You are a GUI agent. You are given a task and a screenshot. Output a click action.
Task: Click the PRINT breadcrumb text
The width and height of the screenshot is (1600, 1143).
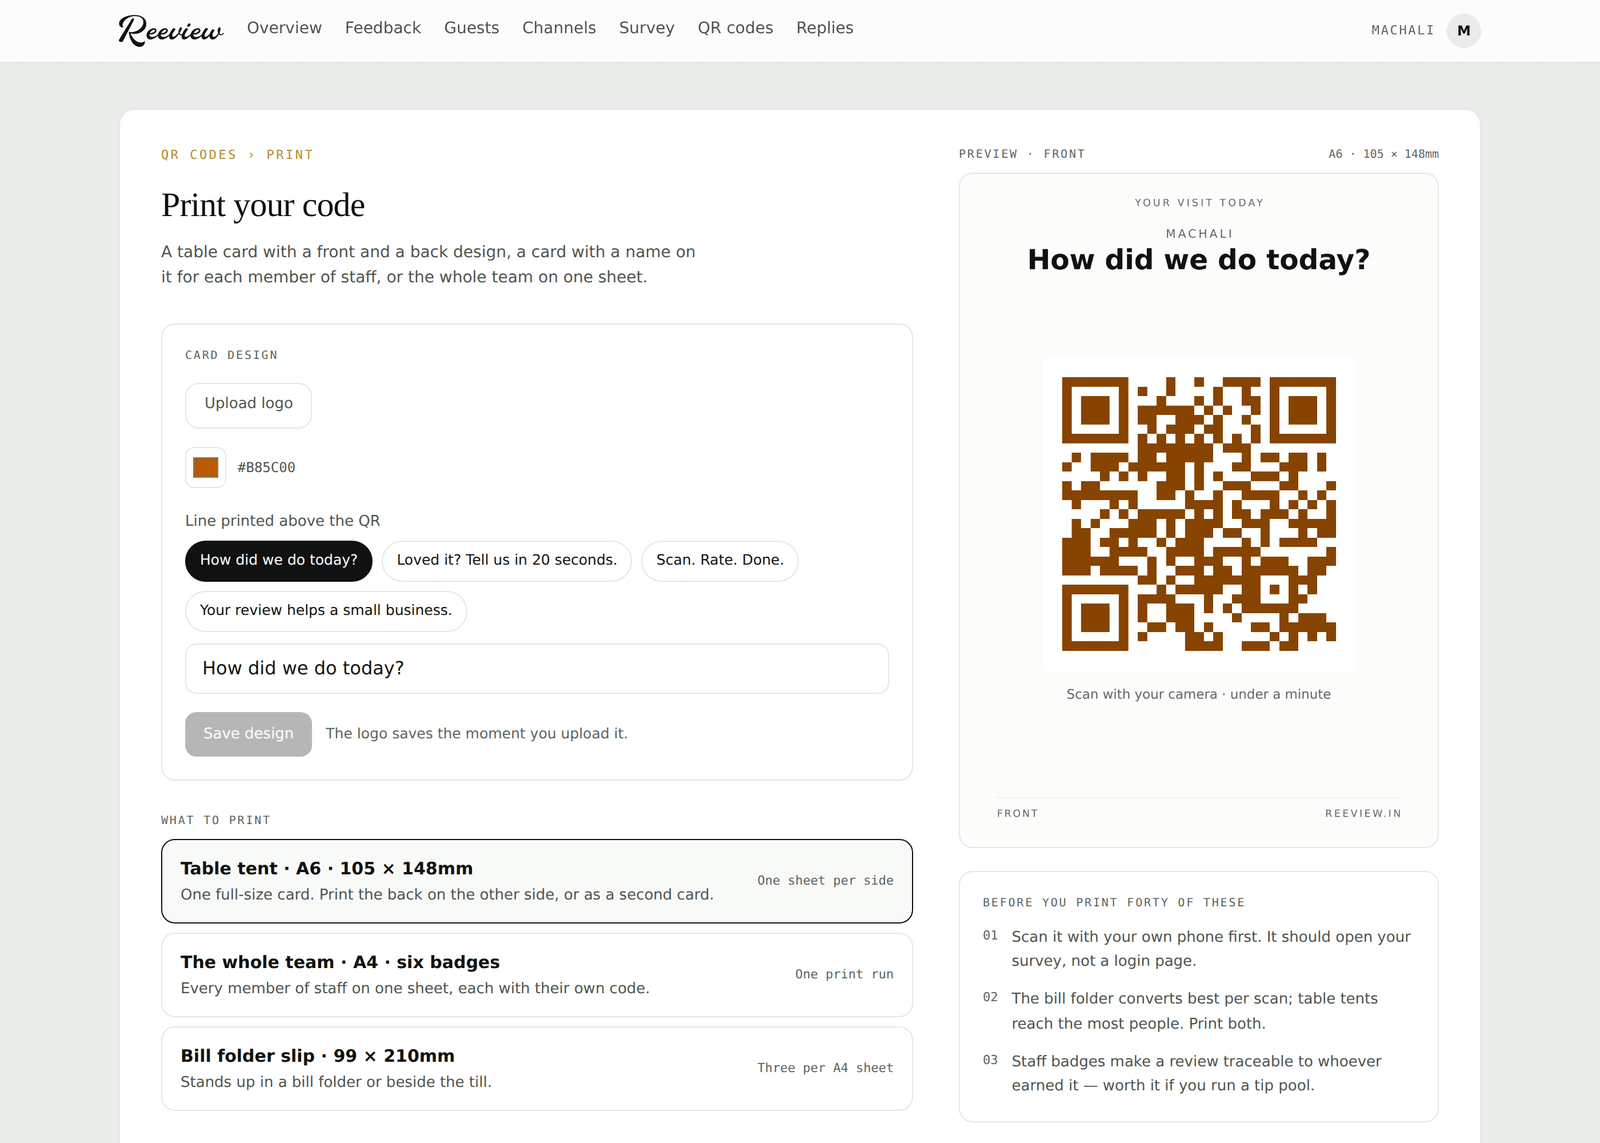pos(290,155)
